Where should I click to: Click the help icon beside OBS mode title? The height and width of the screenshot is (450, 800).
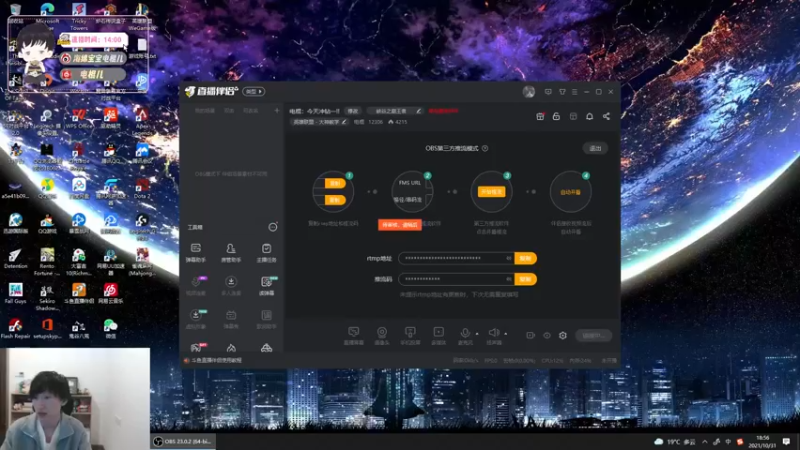(x=485, y=148)
